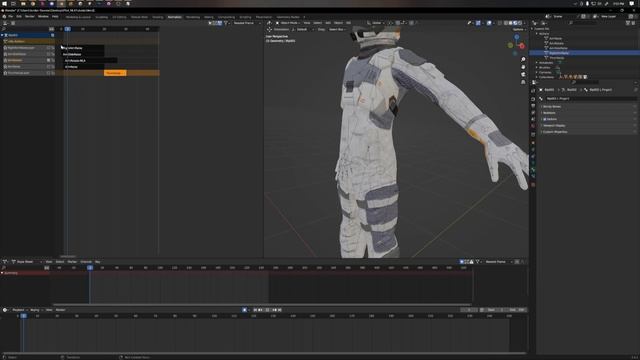This screenshot has width=640, height=360.
Task: Expand the Cameras group in outliner
Action: [x=537, y=72]
